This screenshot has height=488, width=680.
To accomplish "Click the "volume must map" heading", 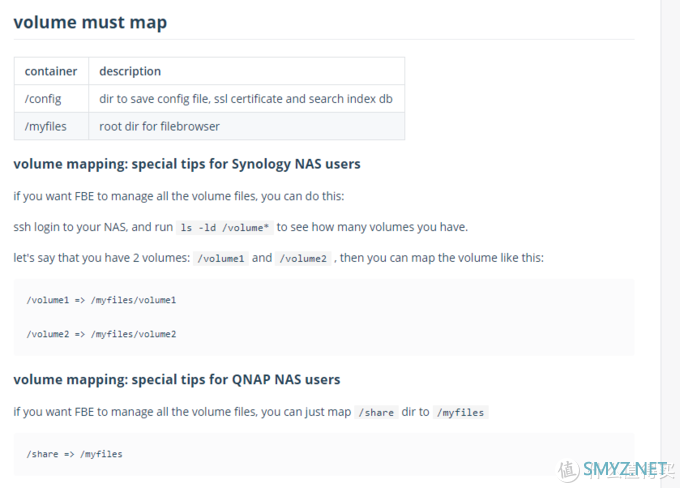I will pyautogui.click(x=90, y=23).
